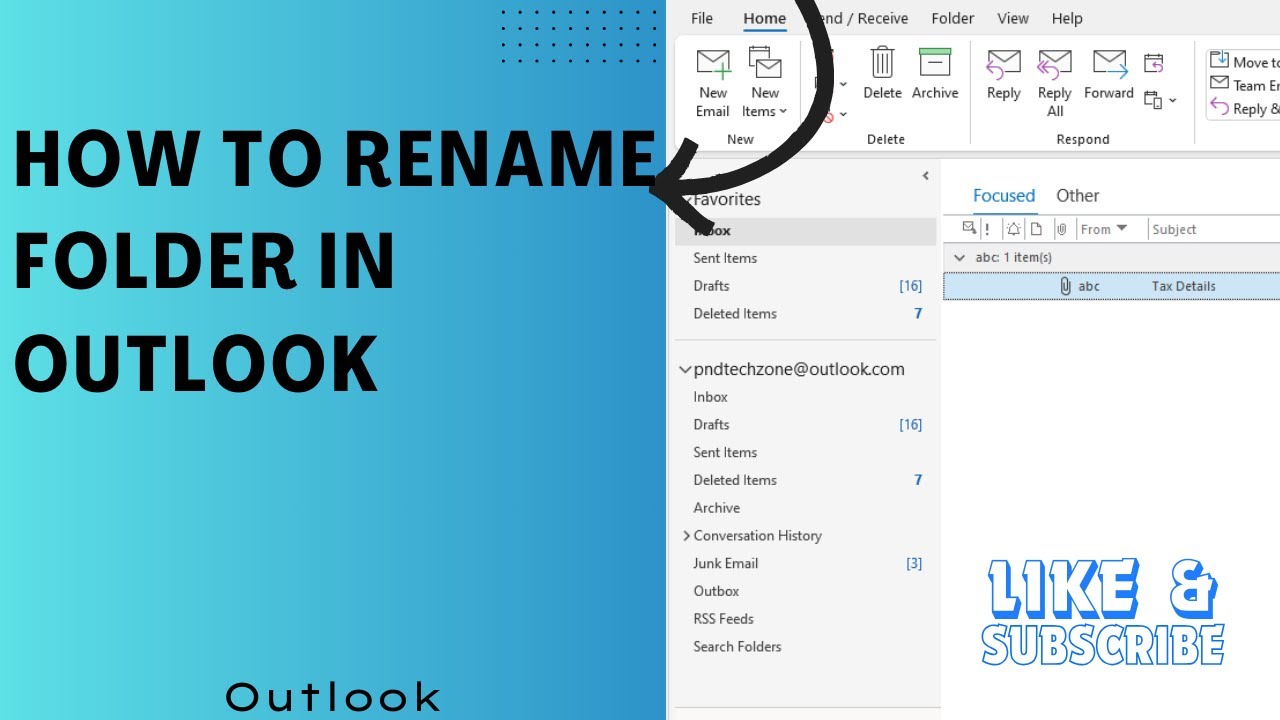Screen dimensions: 1280x720
Task: Select the Tax Details email row
Action: point(1111,286)
